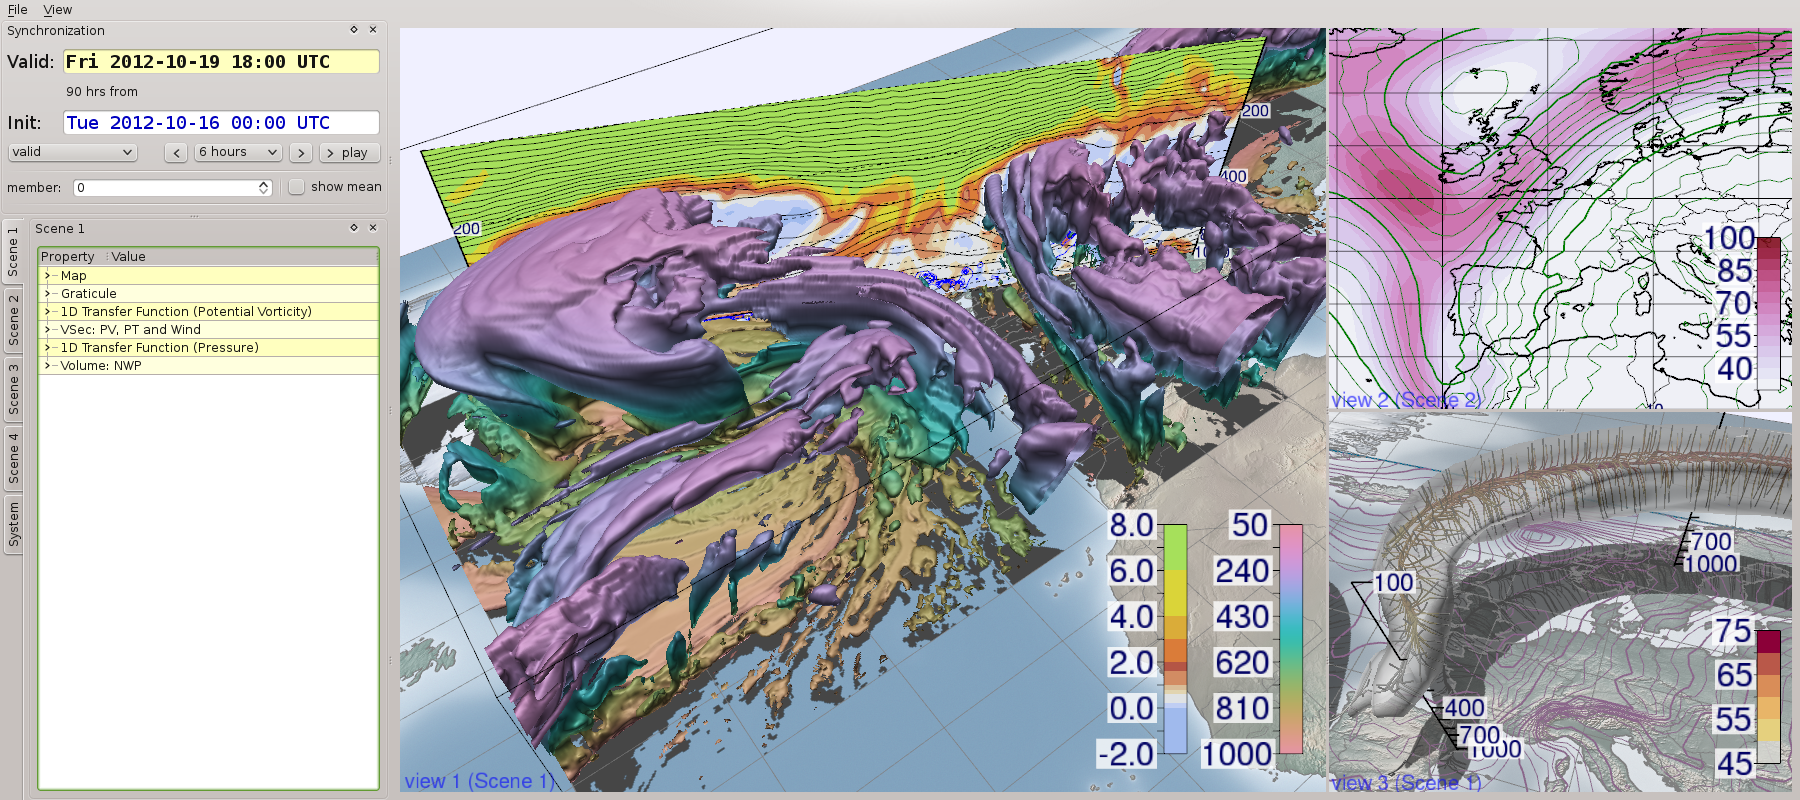Expand the Map property item

(47, 276)
